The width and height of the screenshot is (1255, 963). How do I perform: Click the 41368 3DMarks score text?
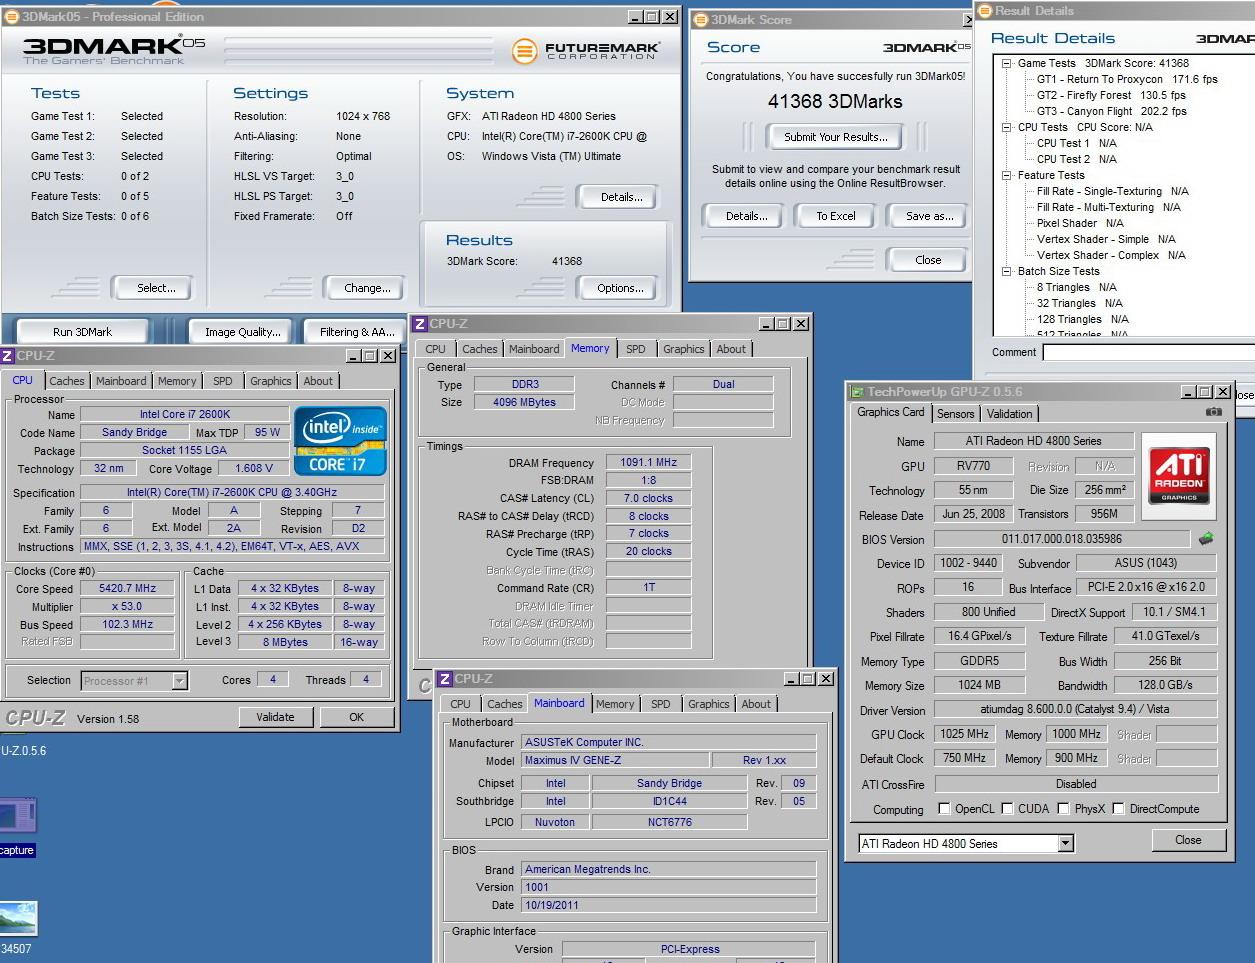coord(835,101)
